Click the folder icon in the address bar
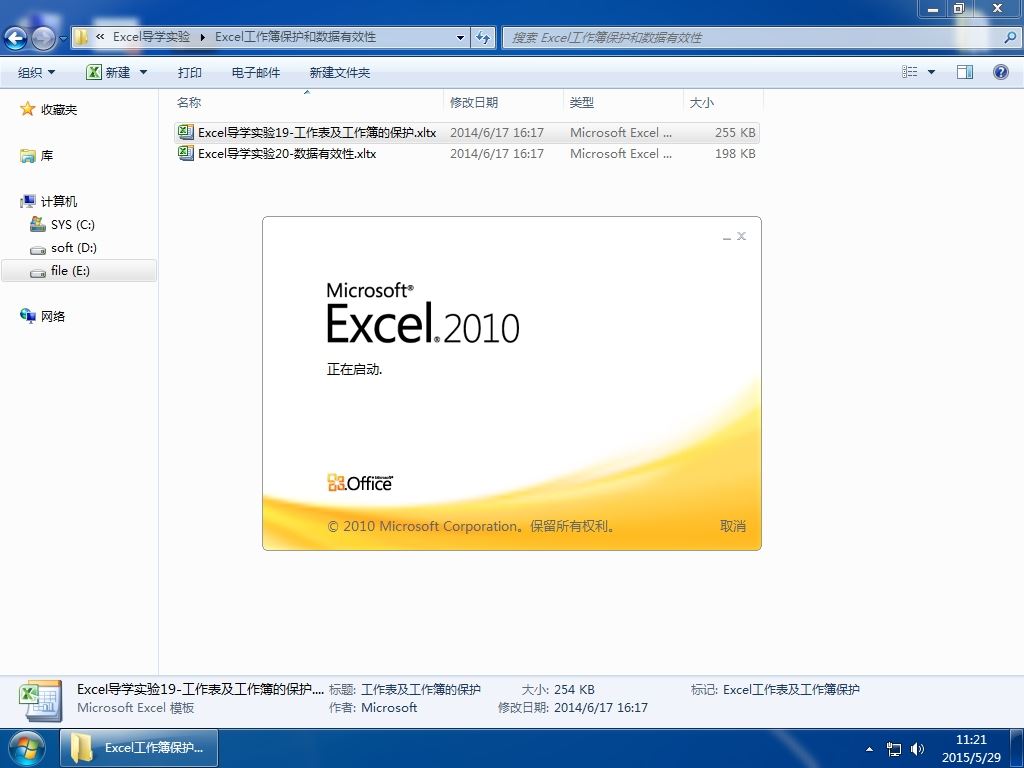Image resolution: width=1024 pixels, height=768 pixels. tap(81, 37)
